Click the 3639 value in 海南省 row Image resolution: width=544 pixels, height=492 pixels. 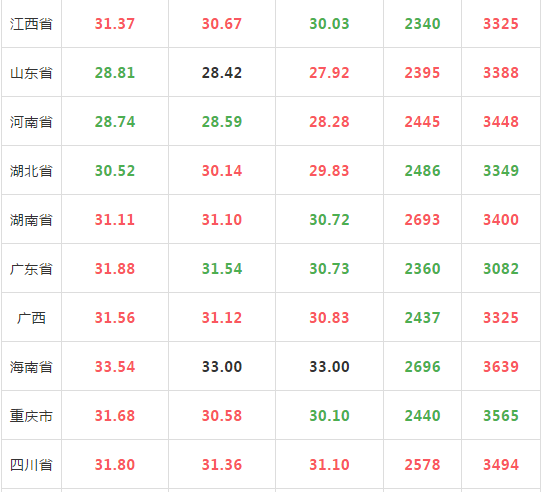[501, 367]
